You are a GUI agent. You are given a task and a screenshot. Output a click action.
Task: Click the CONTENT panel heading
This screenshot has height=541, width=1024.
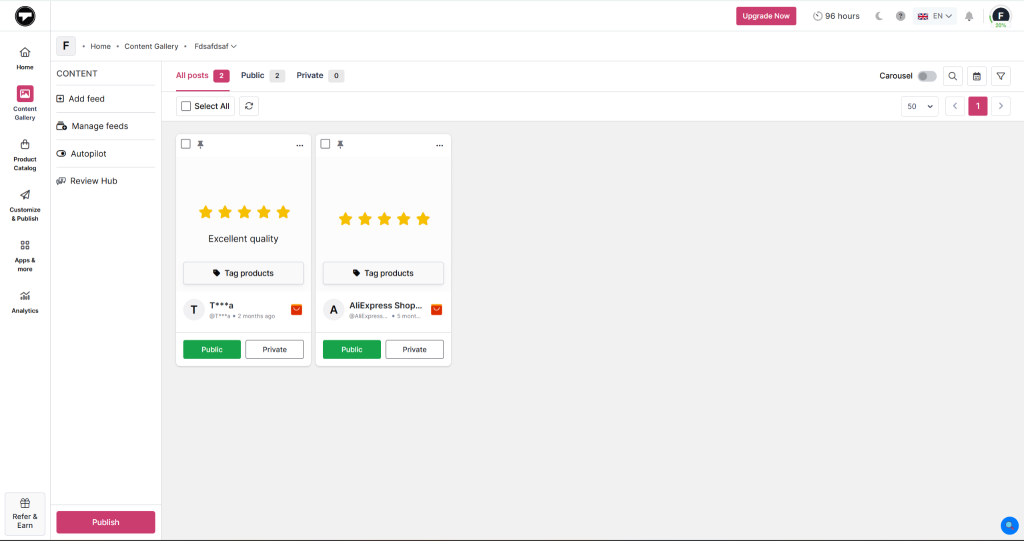[x=77, y=74]
